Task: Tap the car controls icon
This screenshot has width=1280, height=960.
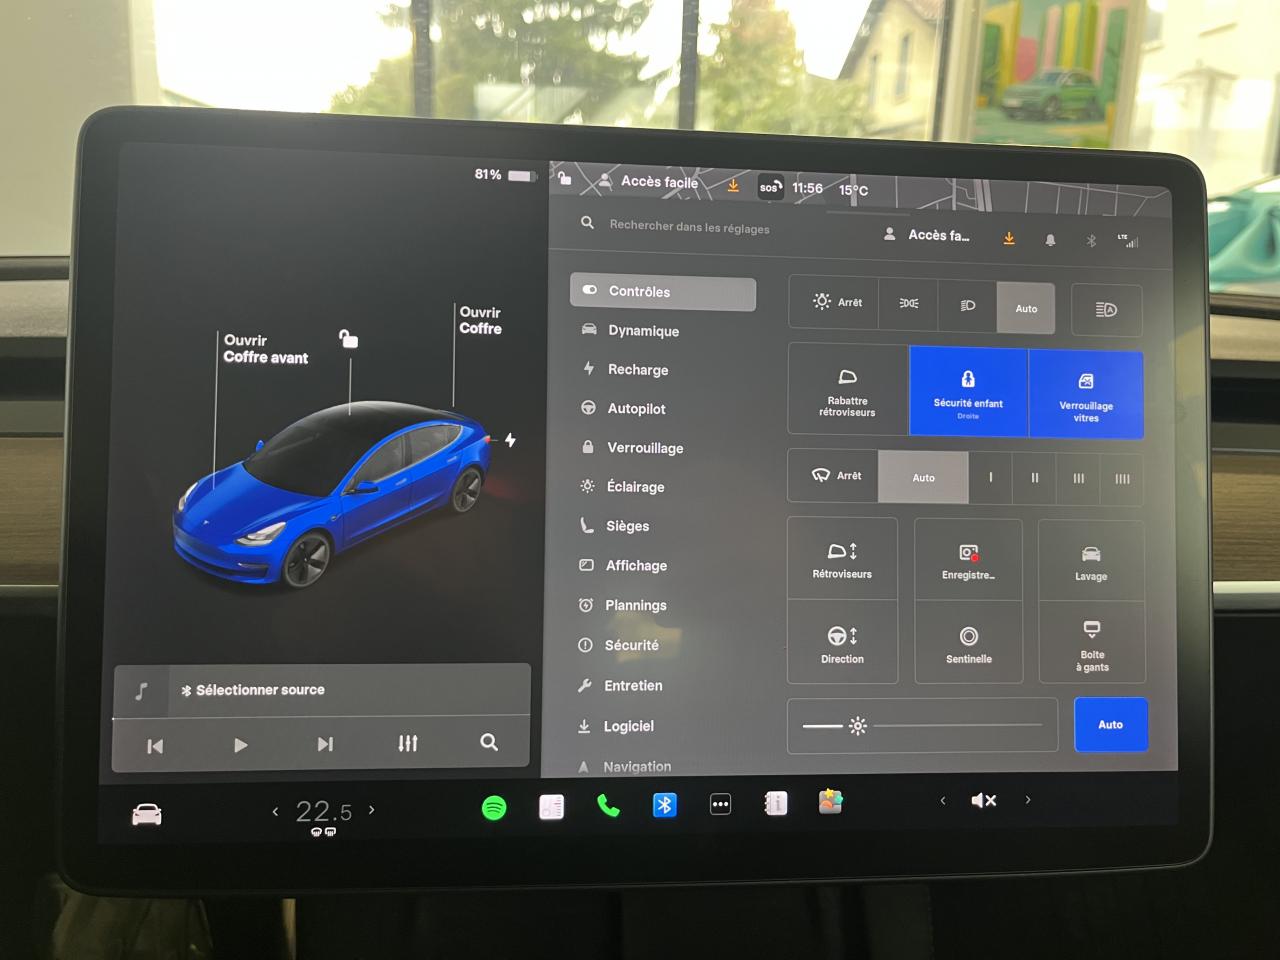Action: pos(147,815)
